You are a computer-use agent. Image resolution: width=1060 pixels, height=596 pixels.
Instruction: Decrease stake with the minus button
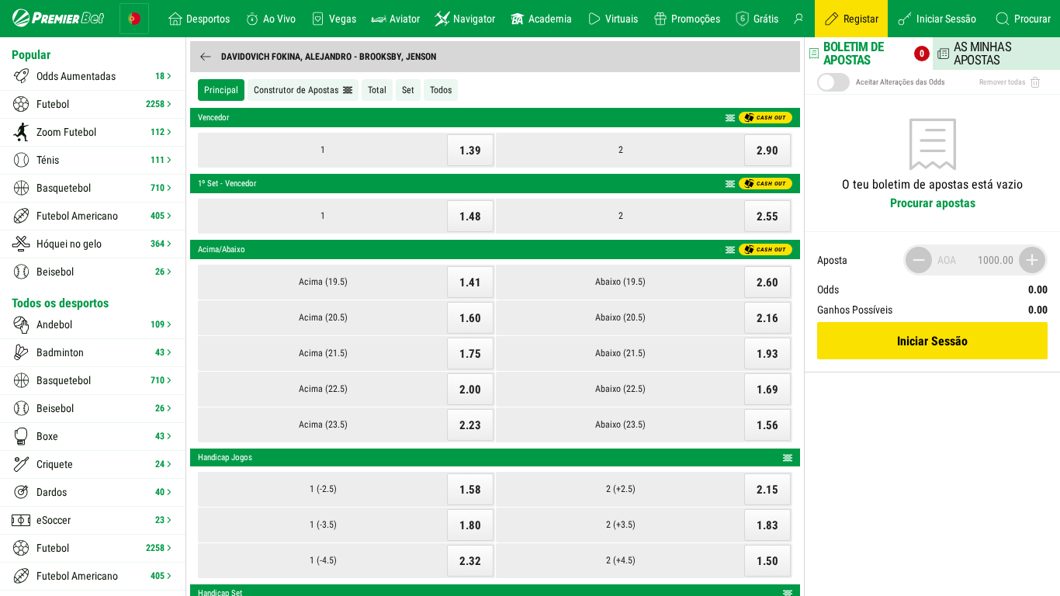click(x=918, y=260)
